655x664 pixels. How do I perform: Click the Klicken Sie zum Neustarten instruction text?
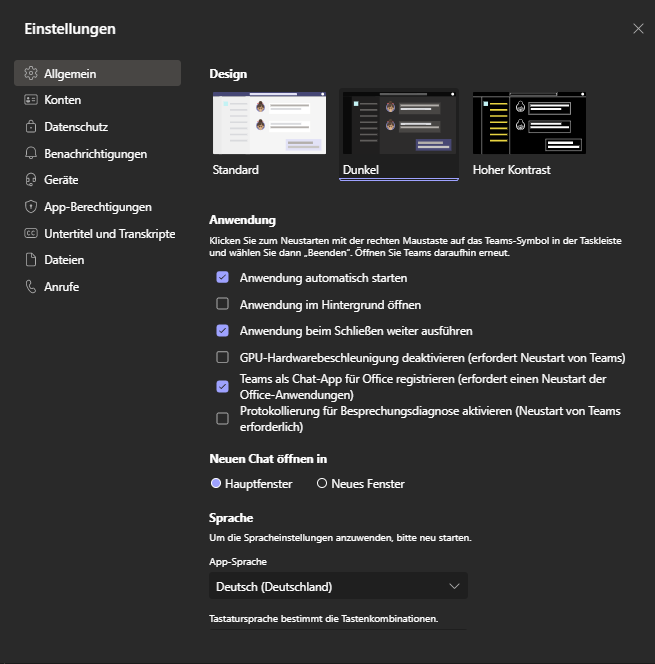(415, 246)
